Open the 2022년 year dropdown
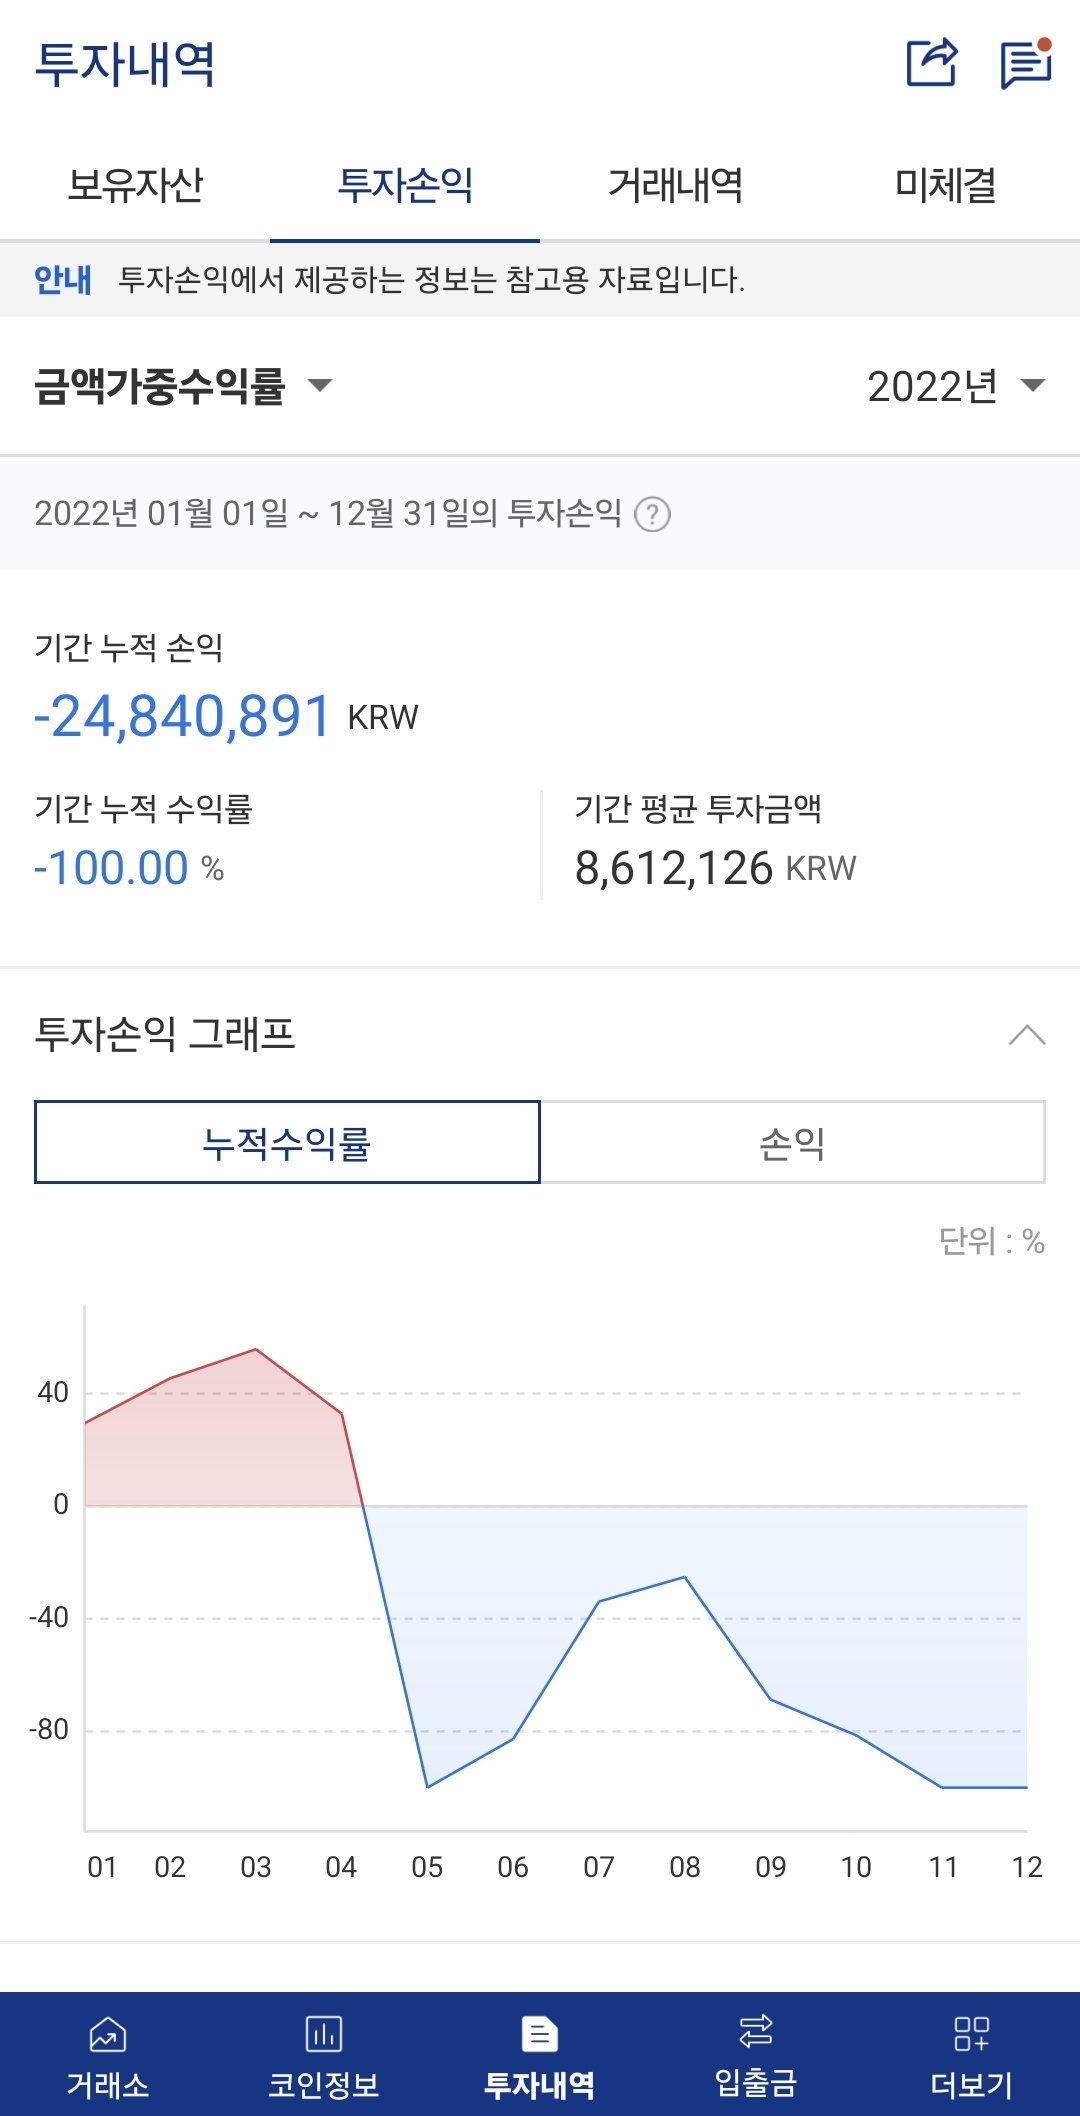The image size is (1080, 2116). [x=955, y=386]
